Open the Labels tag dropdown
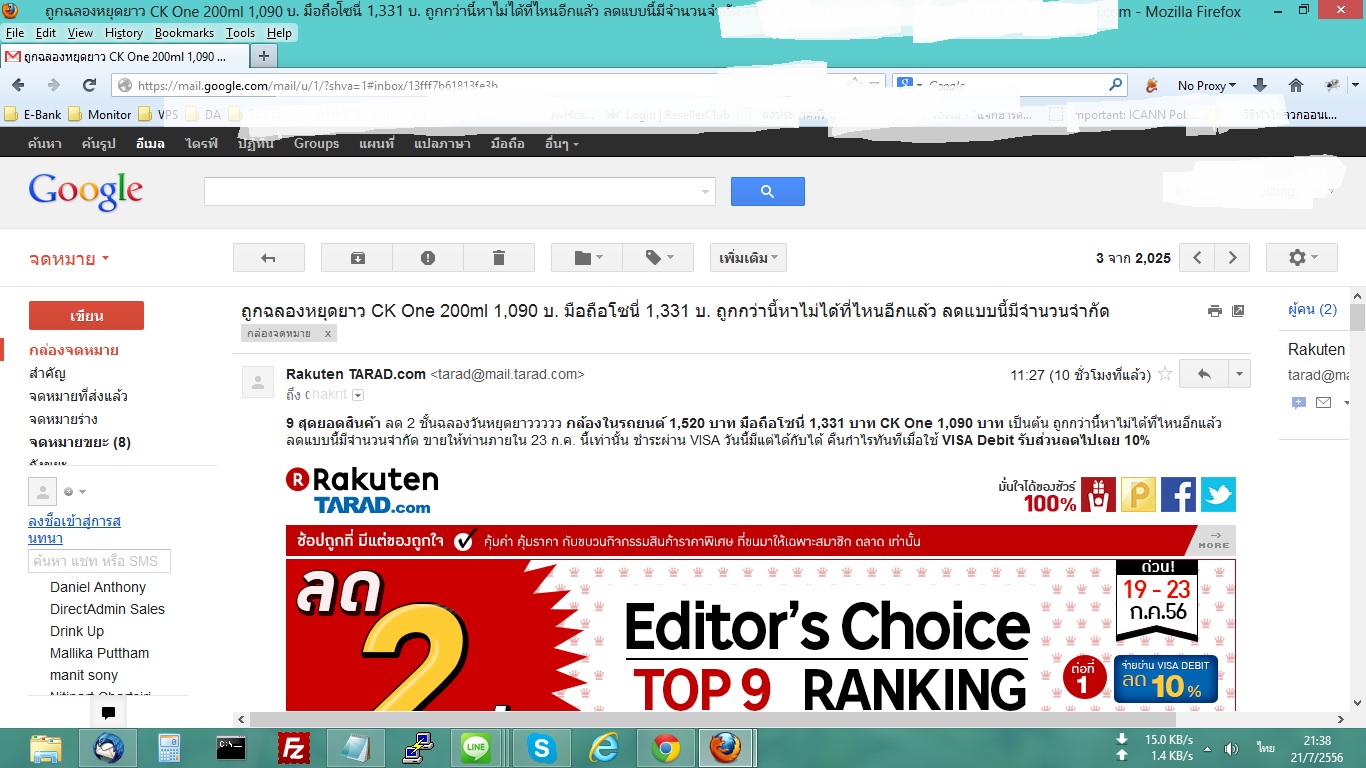1366x768 pixels. [x=658, y=258]
